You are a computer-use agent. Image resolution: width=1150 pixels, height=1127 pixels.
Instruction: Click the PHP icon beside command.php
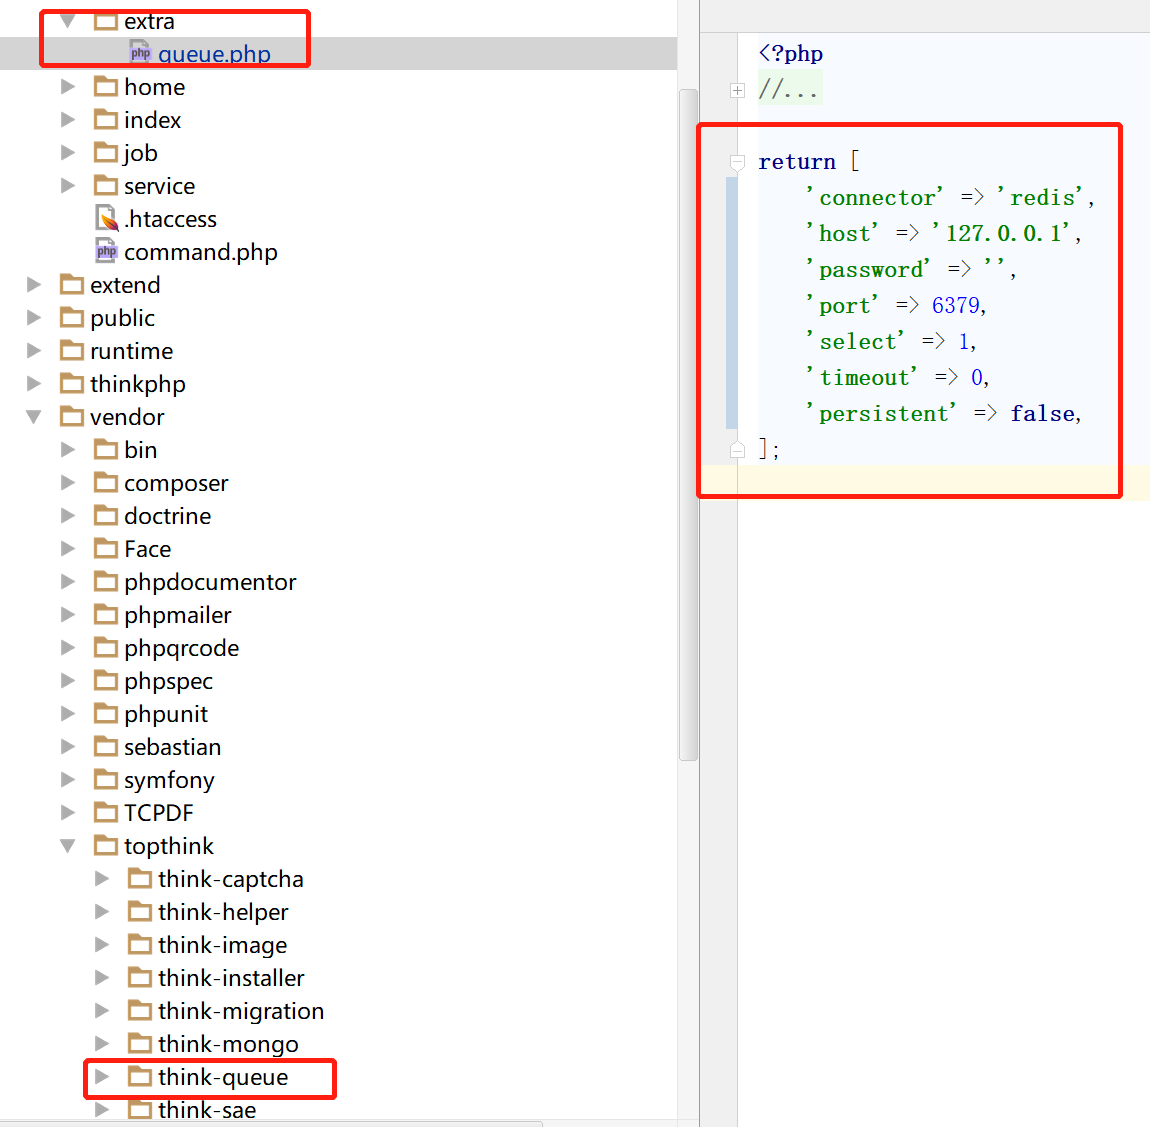coord(106,252)
